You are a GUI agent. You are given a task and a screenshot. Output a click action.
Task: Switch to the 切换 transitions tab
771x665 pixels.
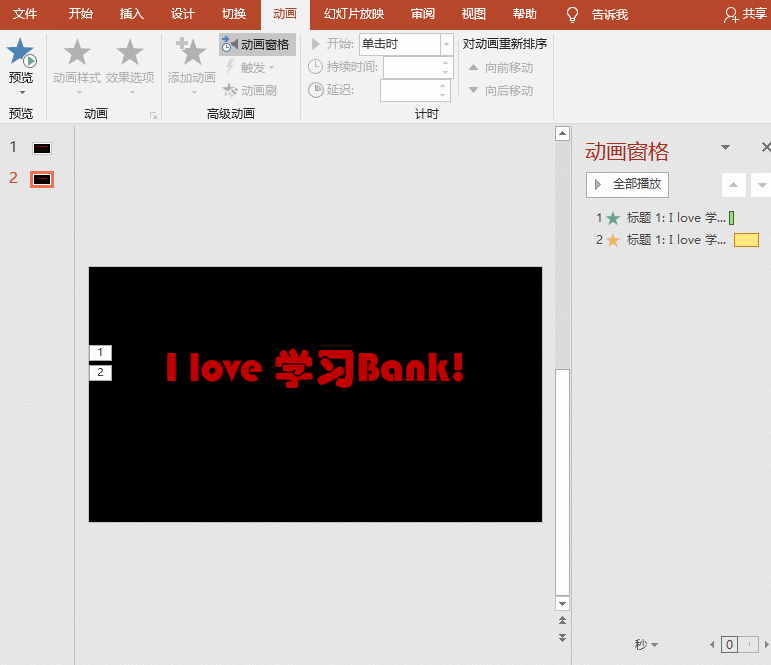(x=233, y=14)
